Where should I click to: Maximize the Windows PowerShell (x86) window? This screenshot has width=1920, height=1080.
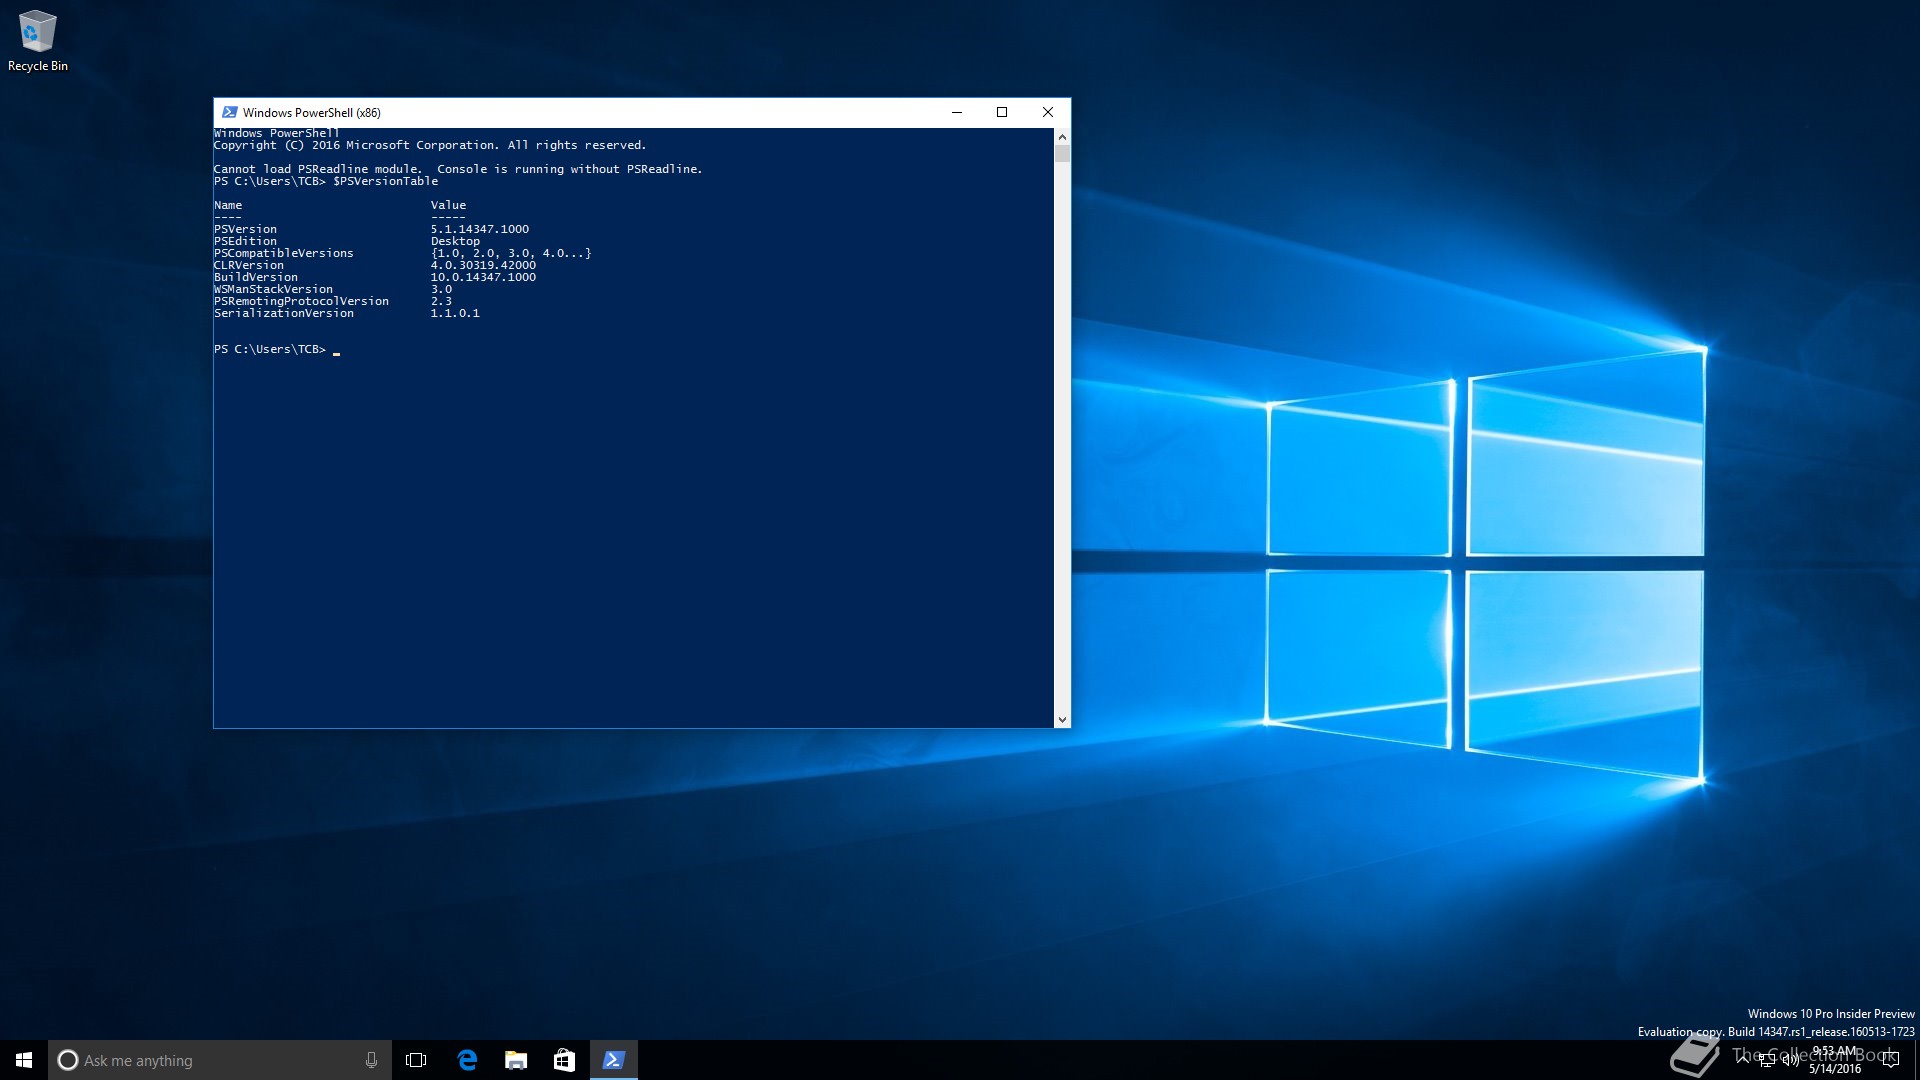click(1001, 112)
